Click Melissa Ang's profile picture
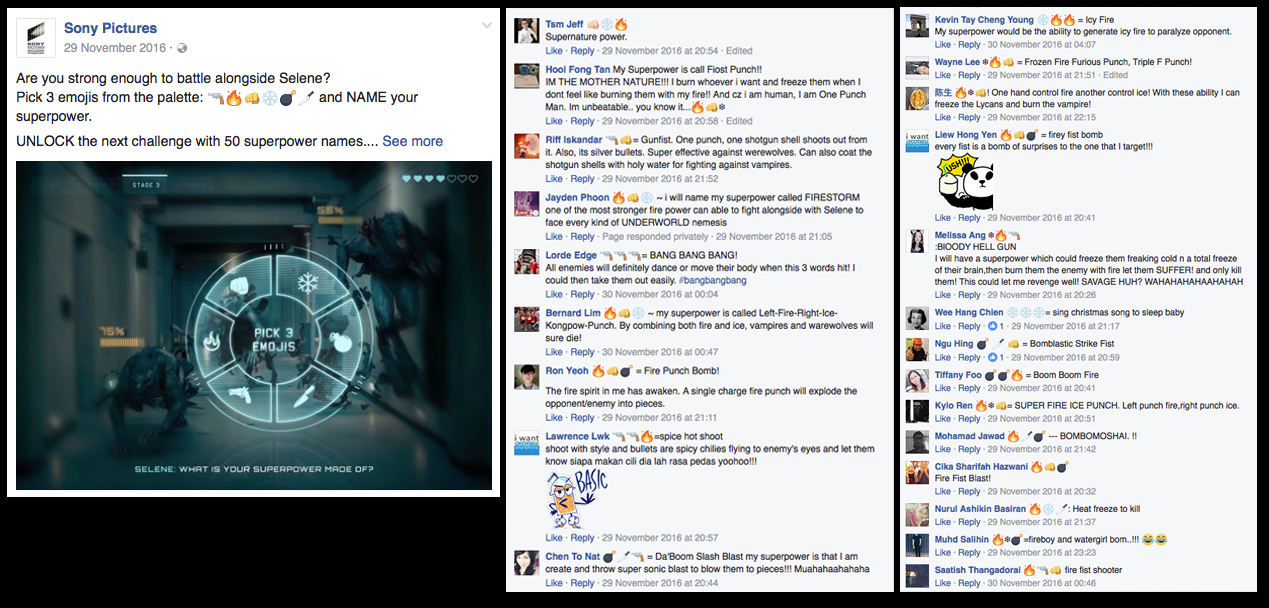The image size is (1269, 608). coord(918,241)
